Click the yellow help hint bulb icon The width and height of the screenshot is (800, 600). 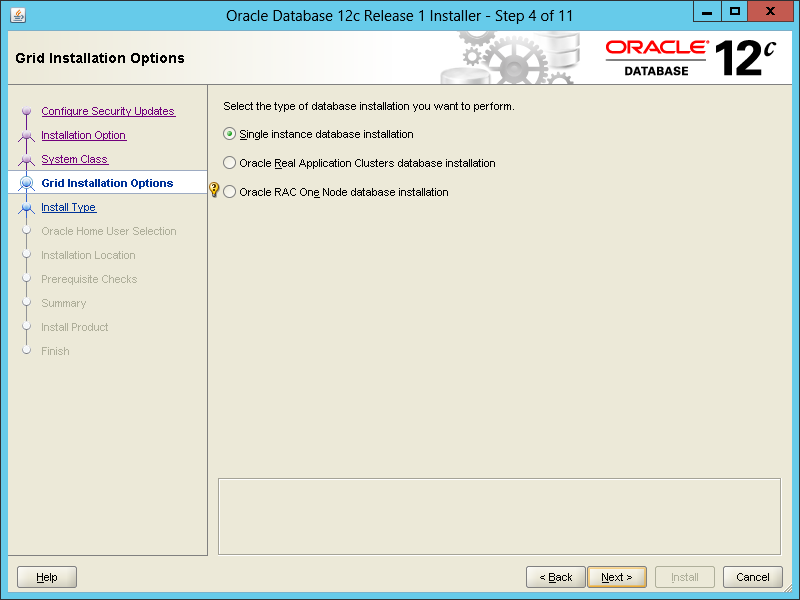[214, 190]
